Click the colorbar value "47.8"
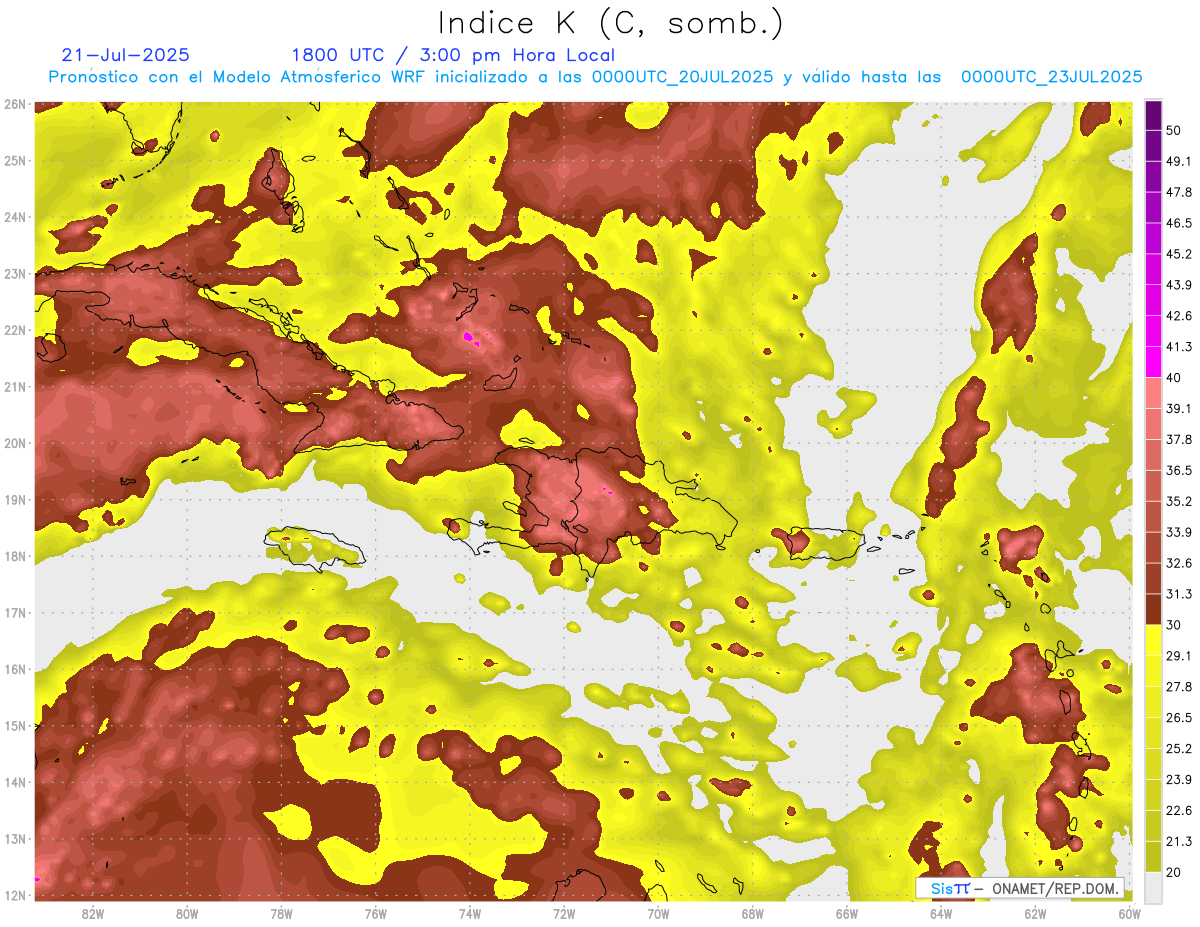This screenshot has height=927, width=1200. tap(1178, 192)
